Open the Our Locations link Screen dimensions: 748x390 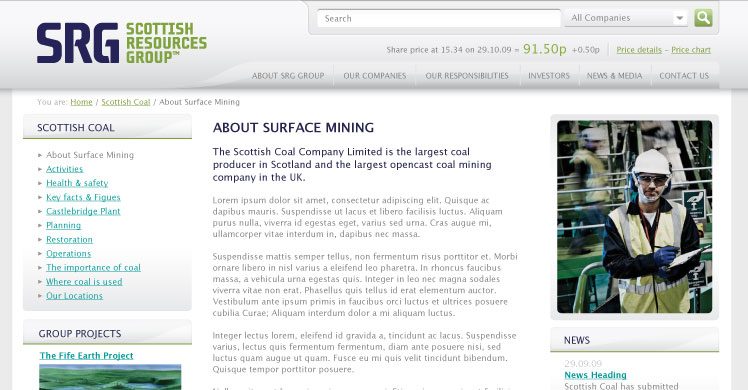pos(74,296)
